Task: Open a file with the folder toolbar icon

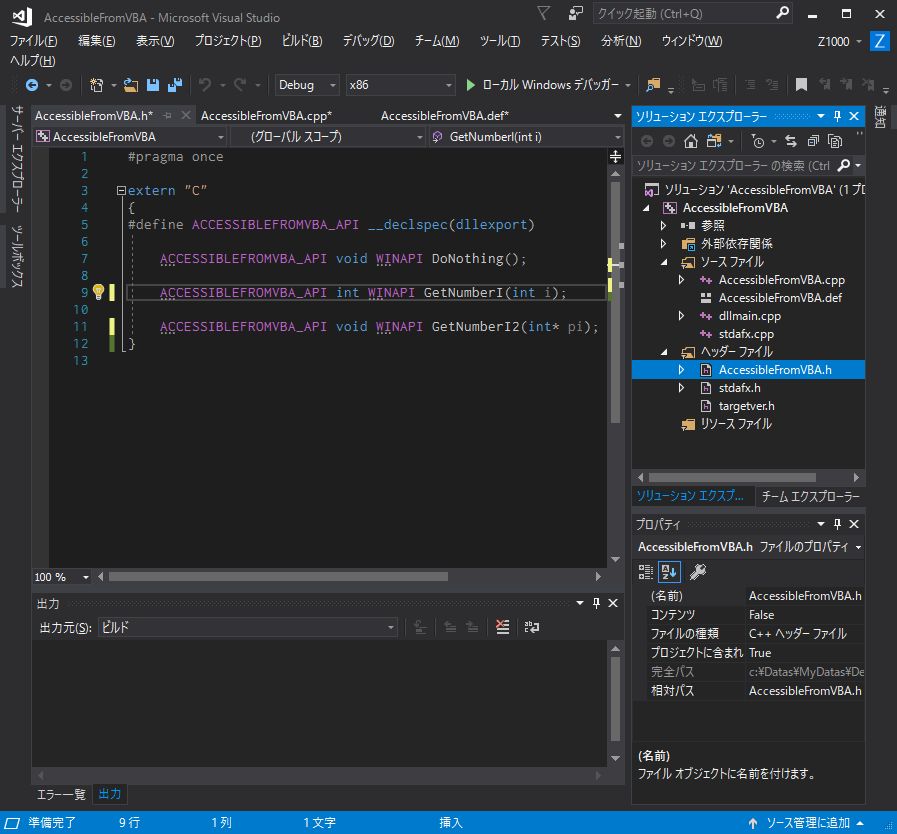Action: pyautogui.click(x=131, y=85)
